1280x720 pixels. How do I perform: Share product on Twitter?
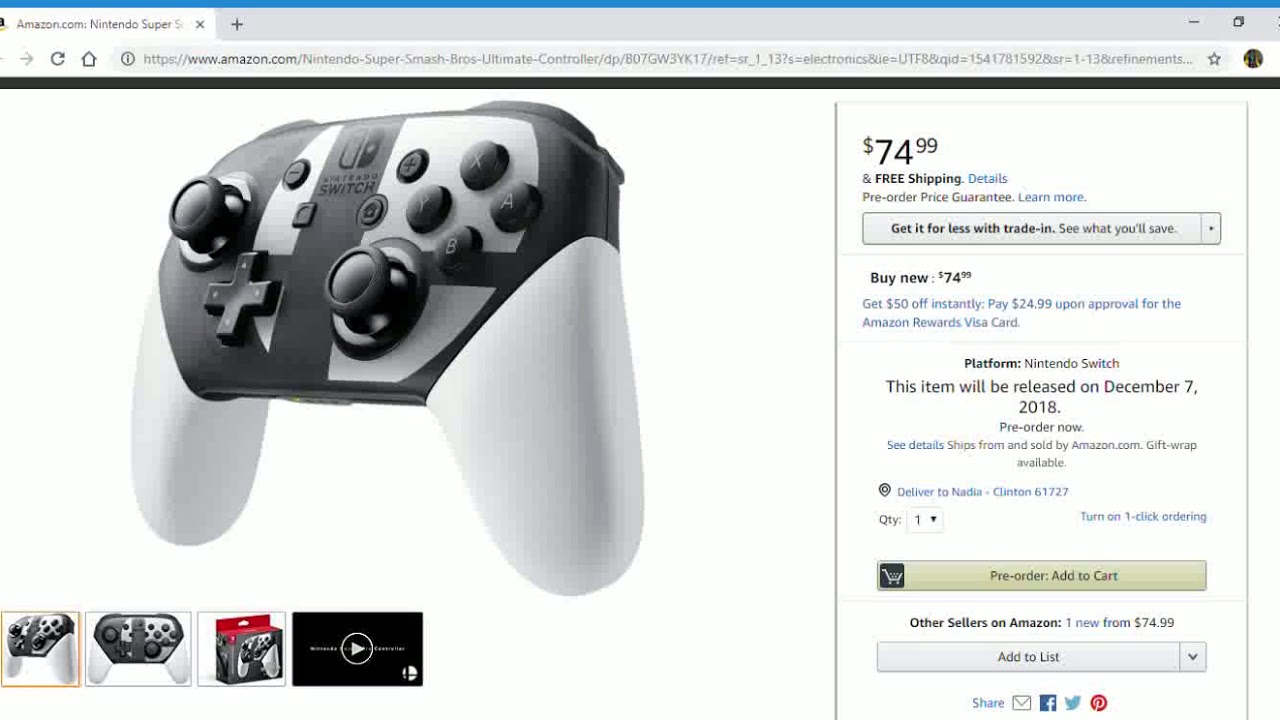pyautogui.click(x=1073, y=703)
